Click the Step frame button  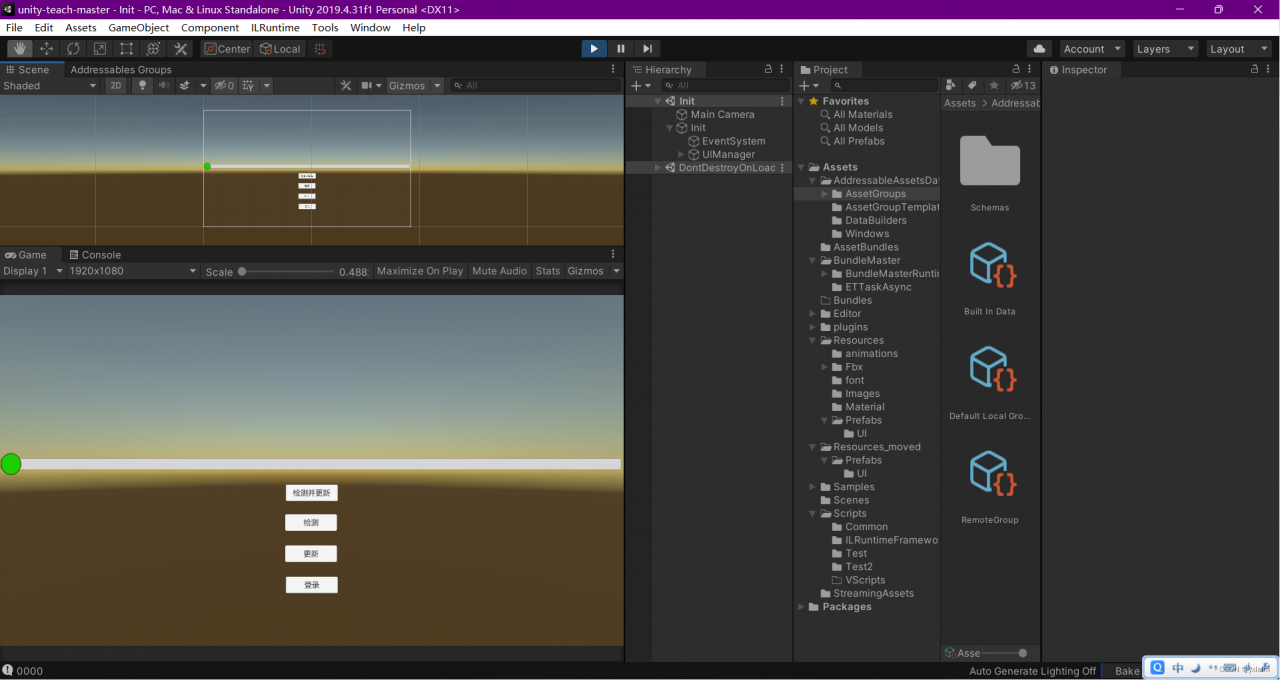pos(648,49)
